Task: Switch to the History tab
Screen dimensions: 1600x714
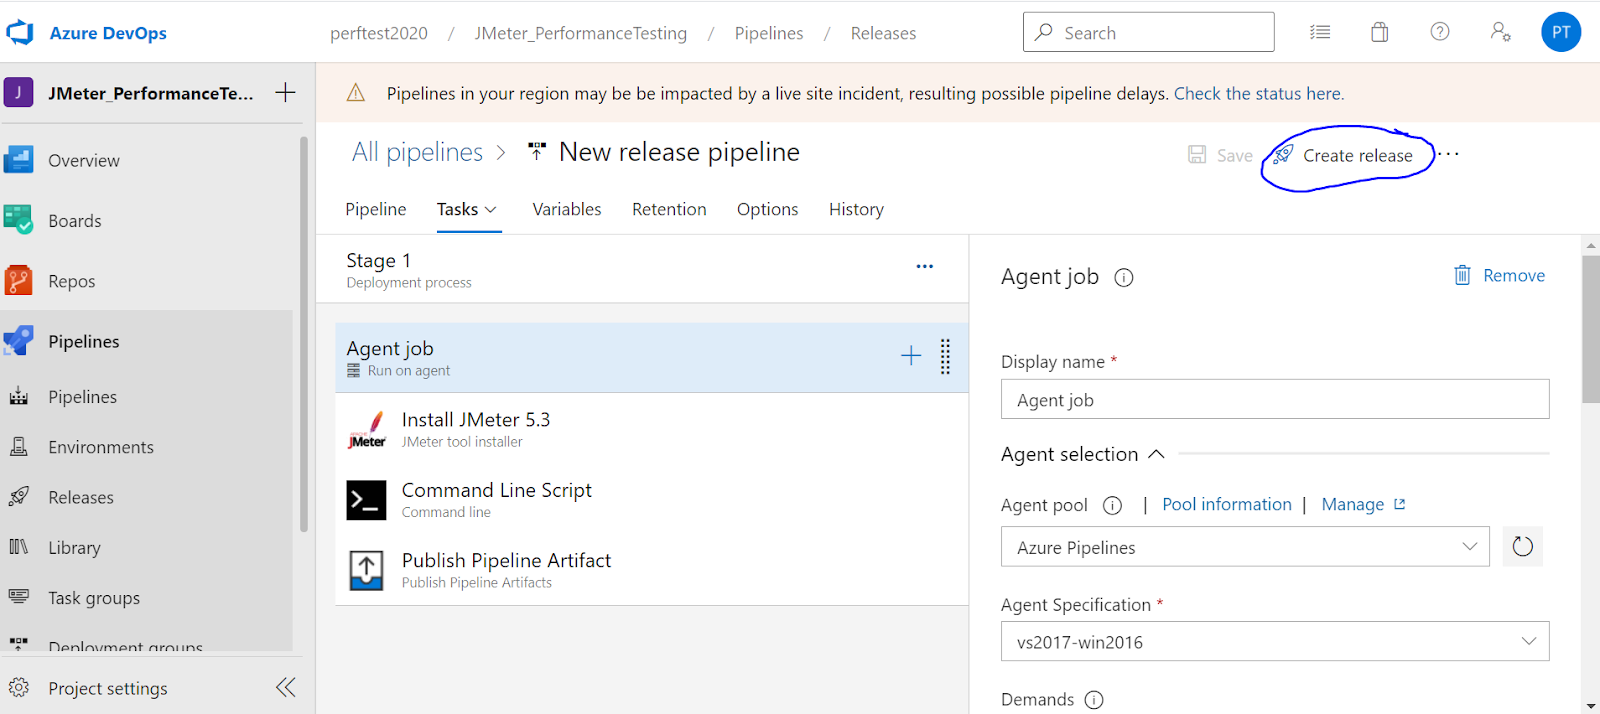Action: click(856, 209)
